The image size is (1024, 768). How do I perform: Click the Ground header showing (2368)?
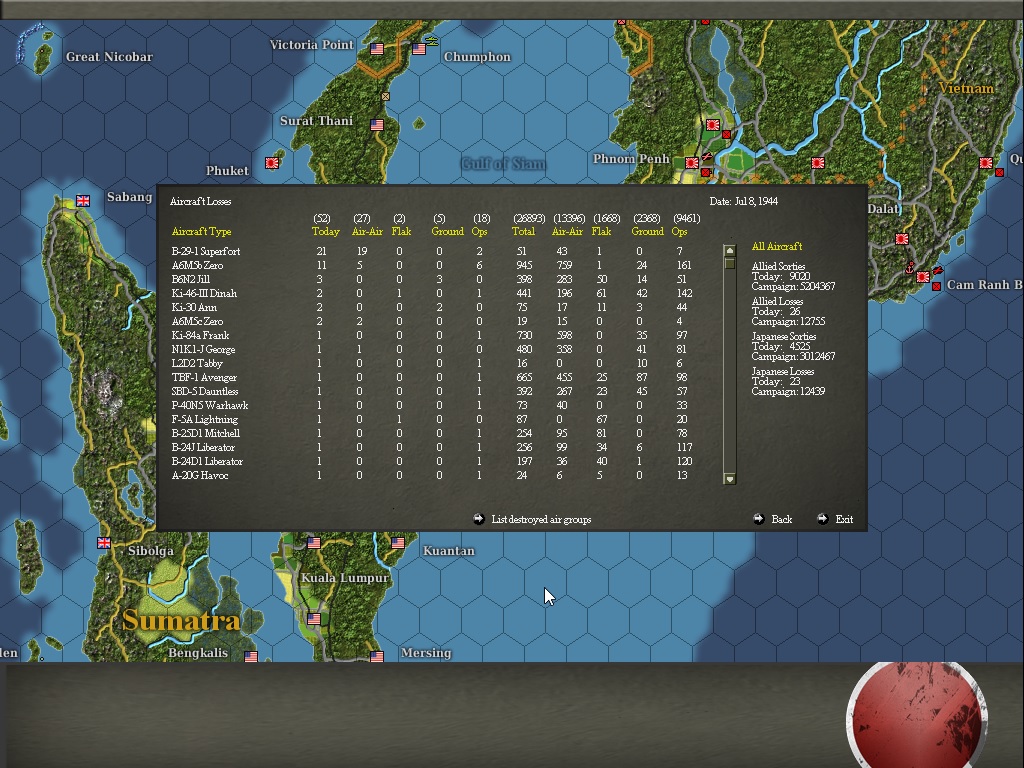point(647,231)
